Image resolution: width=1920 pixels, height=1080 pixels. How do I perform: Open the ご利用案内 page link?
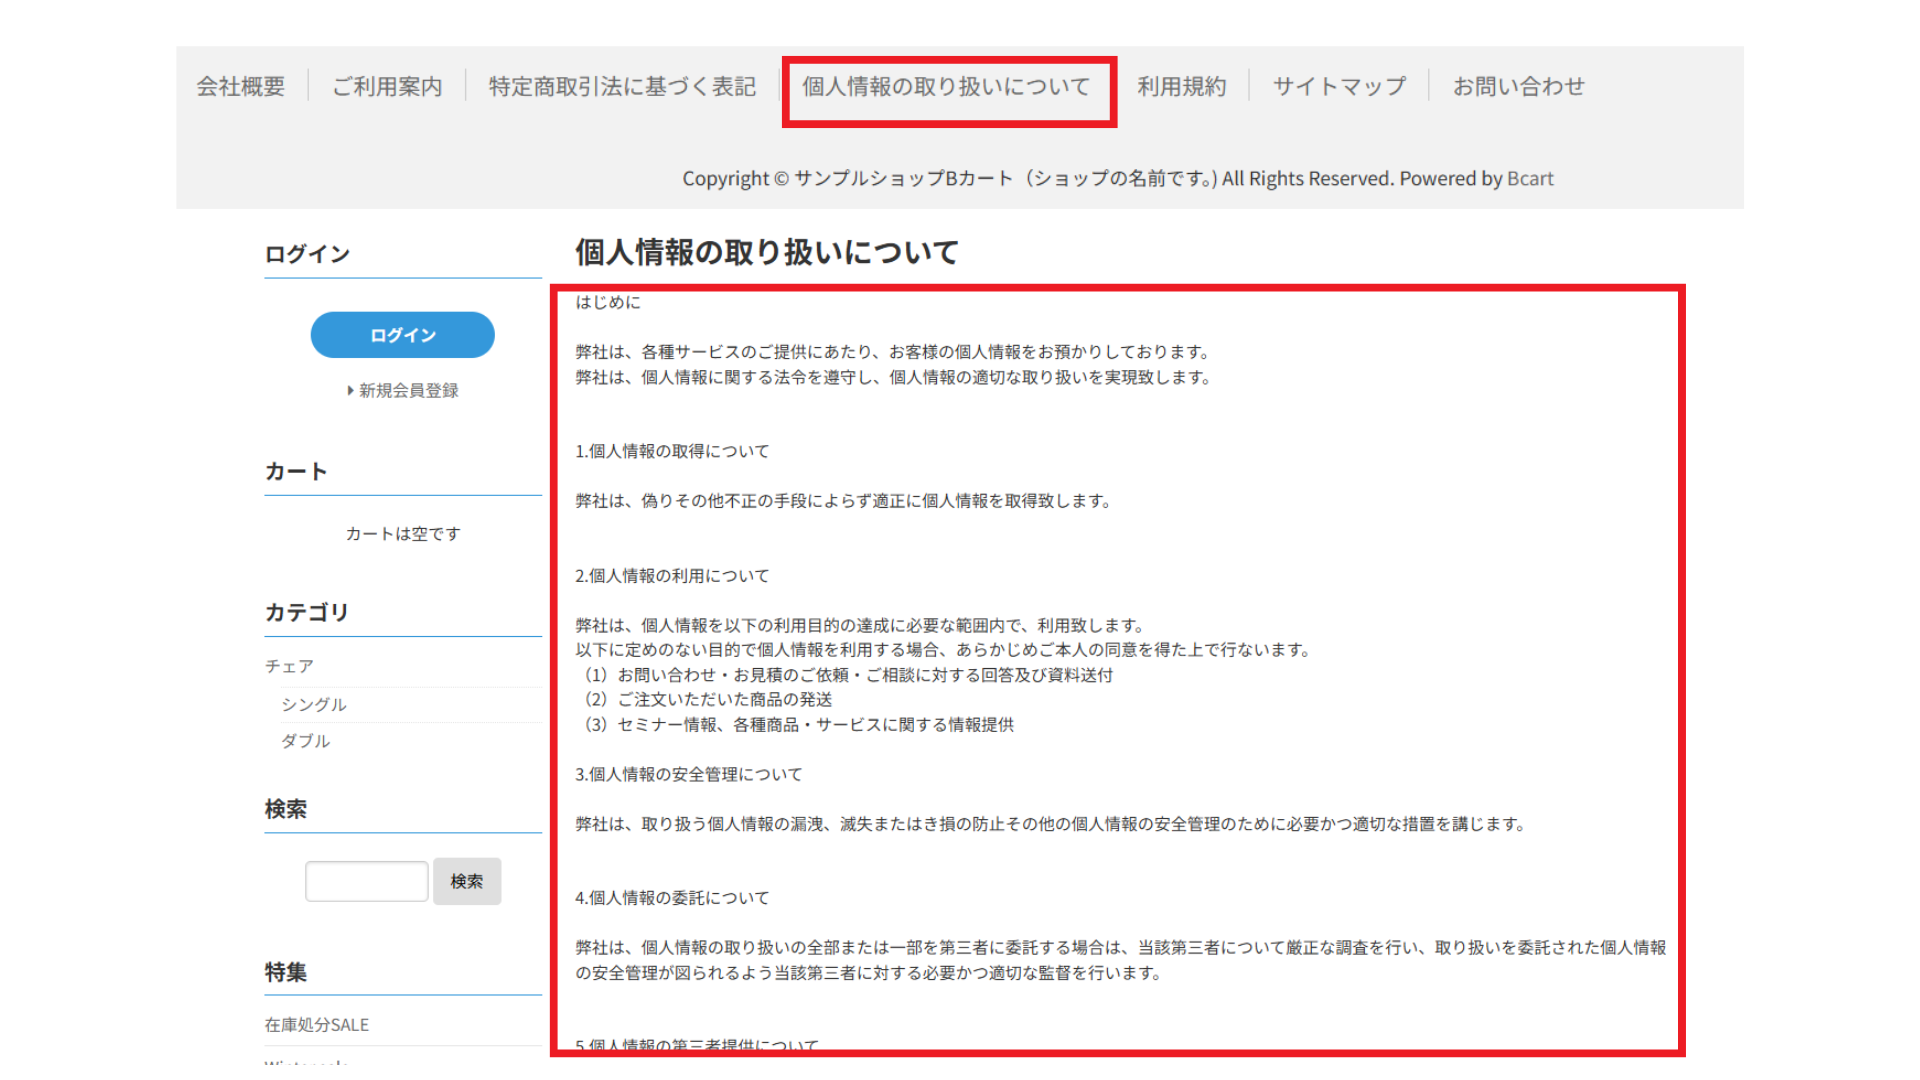[387, 87]
